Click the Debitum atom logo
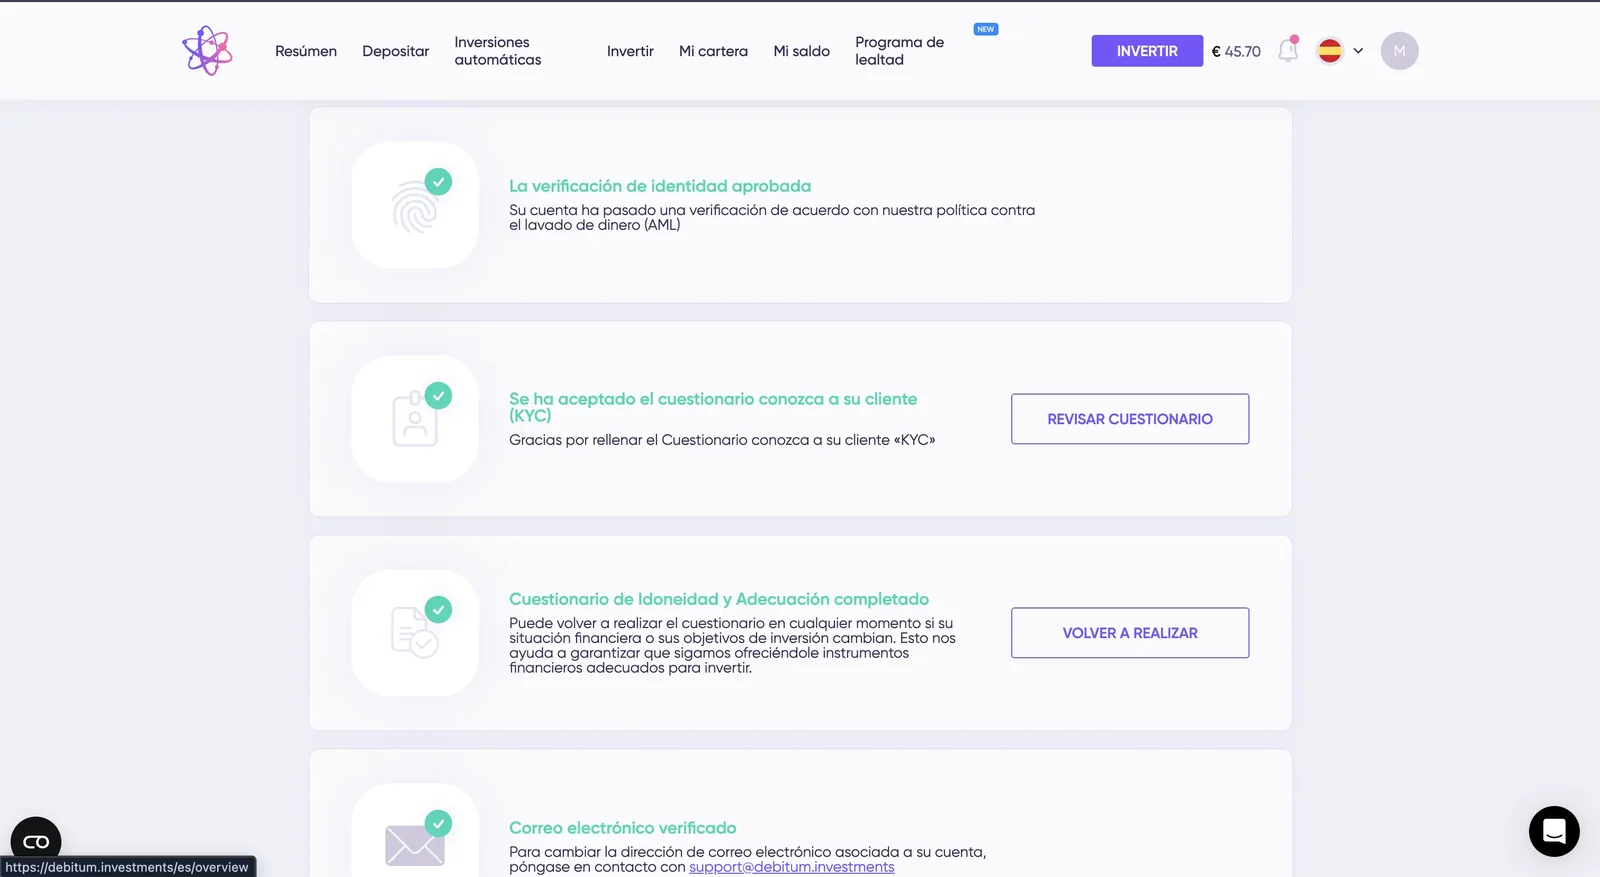This screenshot has width=1600, height=877. (x=207, y=51)
